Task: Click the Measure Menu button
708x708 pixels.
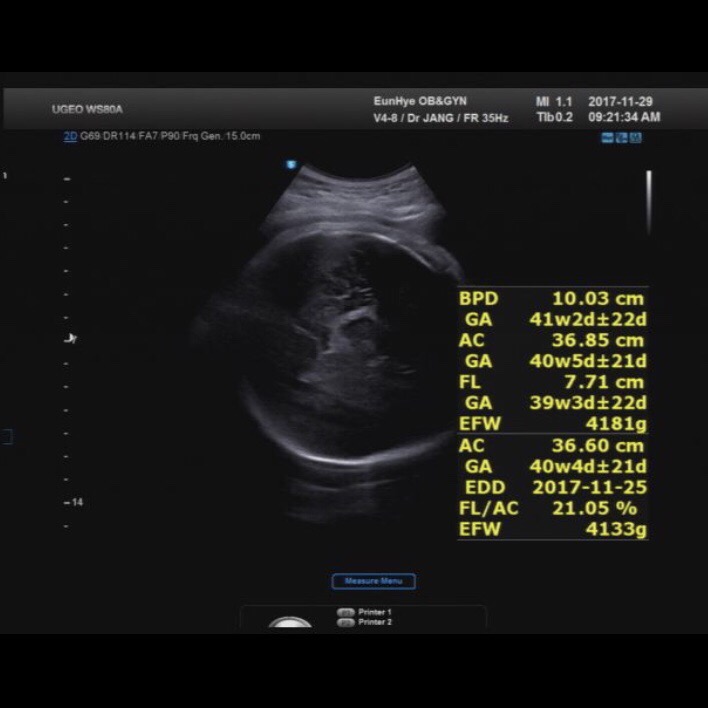Action: tap(373, 581)
